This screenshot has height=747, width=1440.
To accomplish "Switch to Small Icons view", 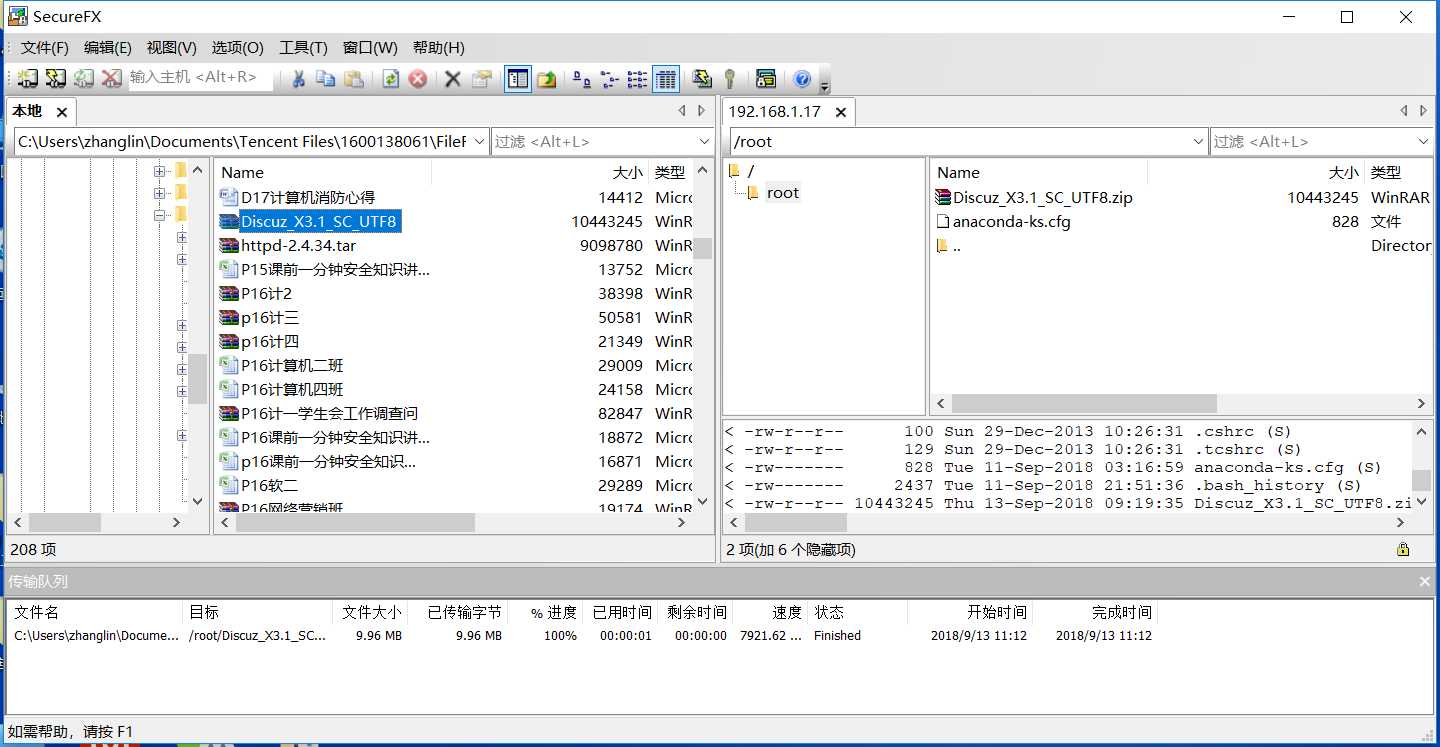I will click(609, 78).
